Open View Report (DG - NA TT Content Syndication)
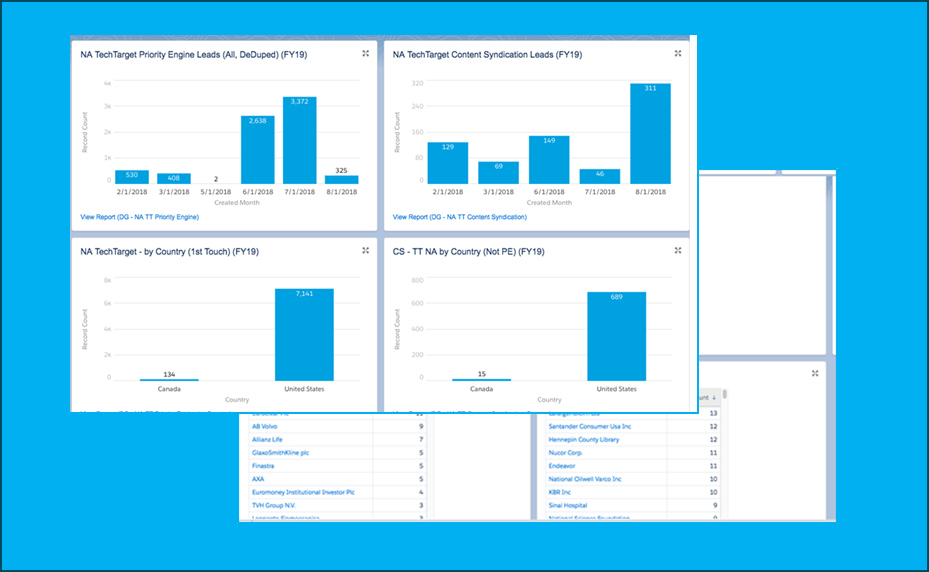 pos(460,217)
